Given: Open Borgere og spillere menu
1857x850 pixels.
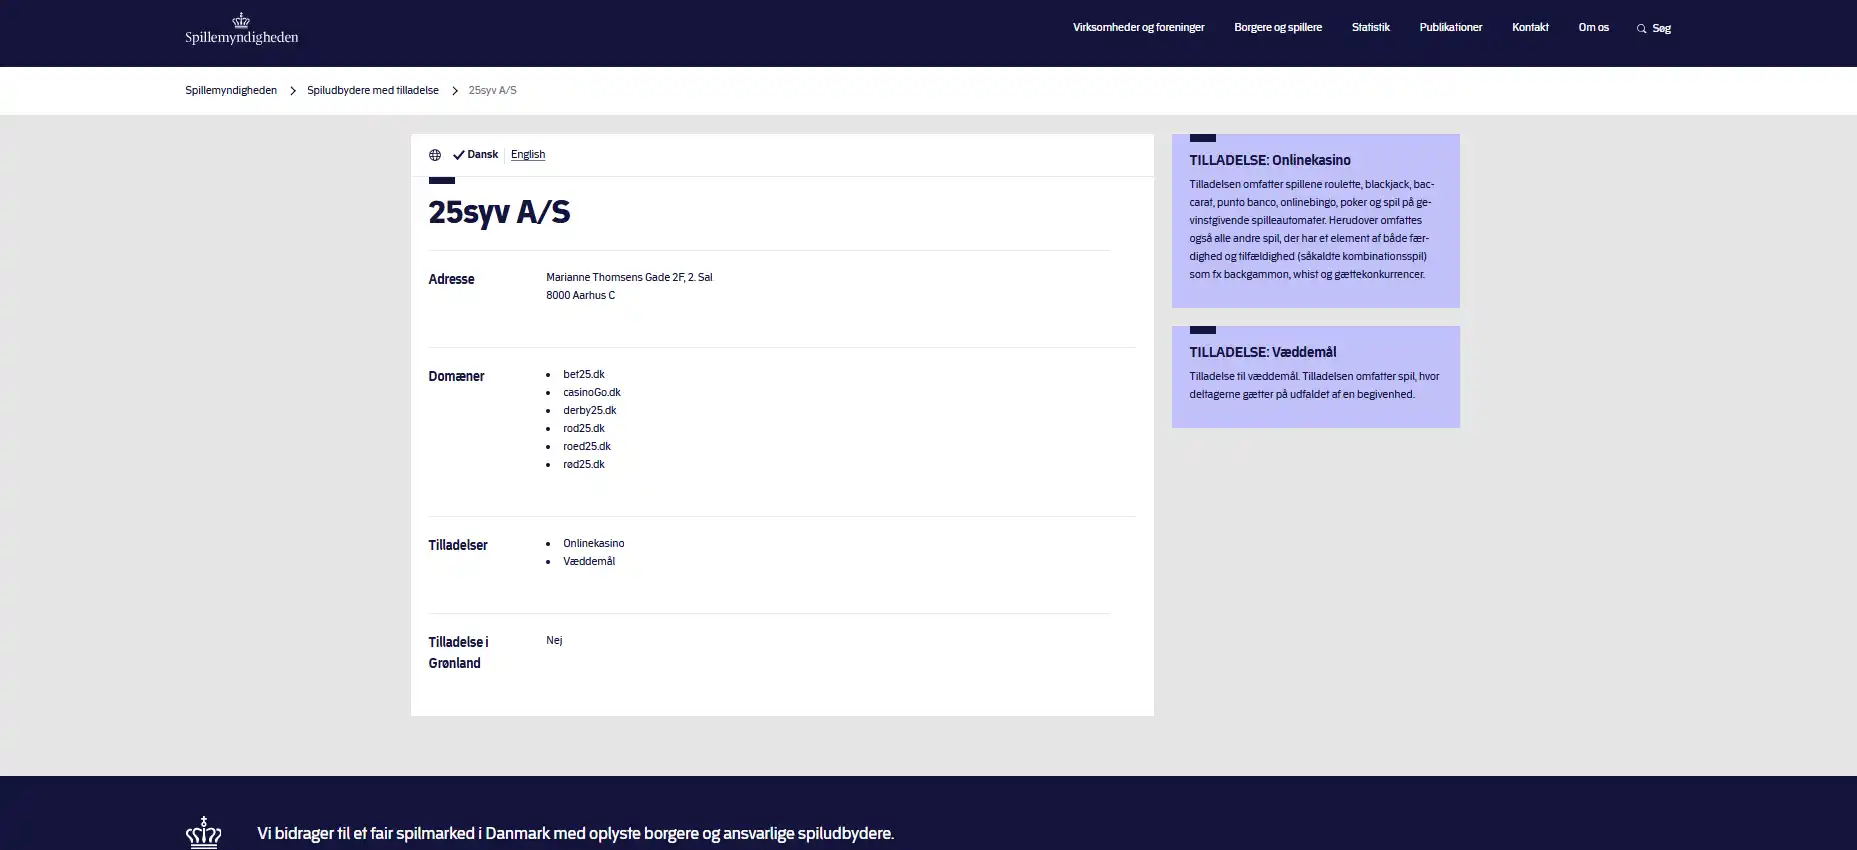Looking at the screenshot, I should point(1278,28).
